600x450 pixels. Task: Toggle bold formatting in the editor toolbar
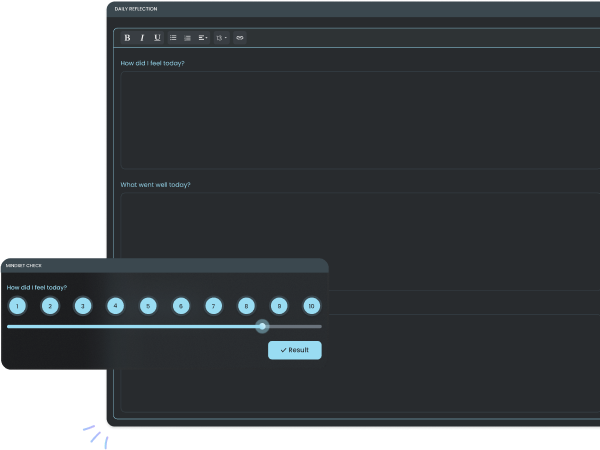point(127,38)
